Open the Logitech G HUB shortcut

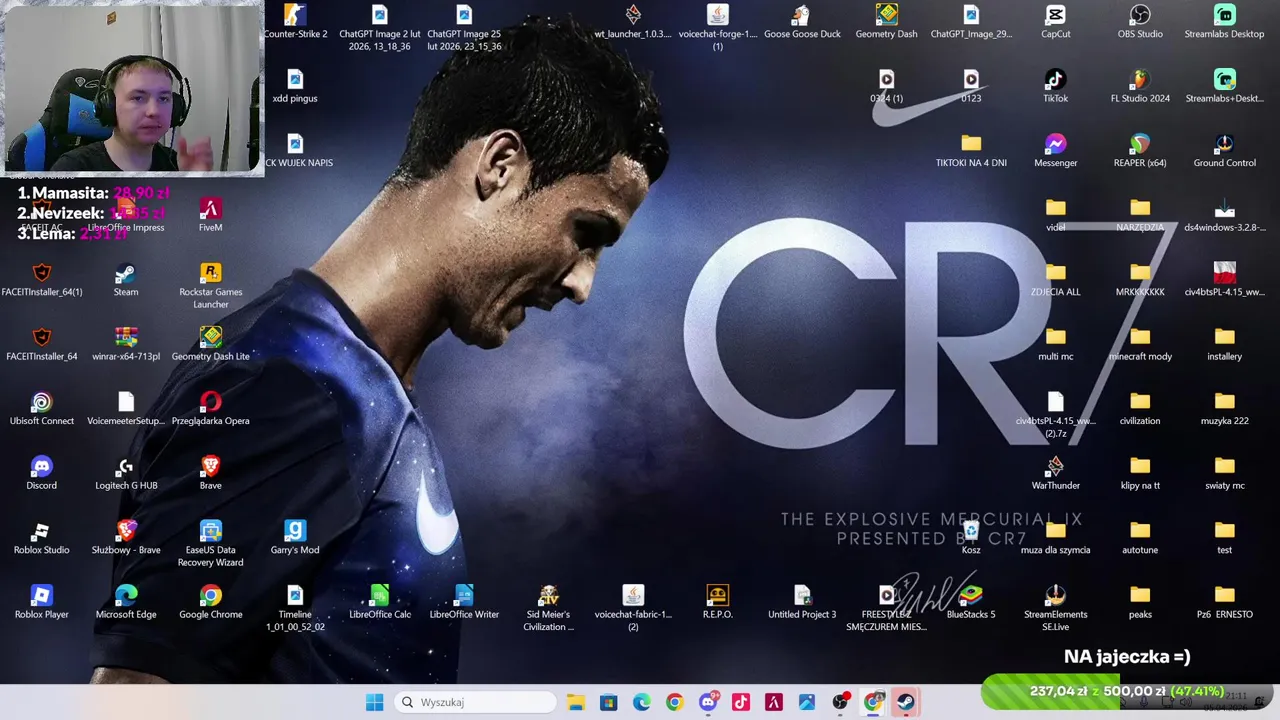click(x=126, y=473)
